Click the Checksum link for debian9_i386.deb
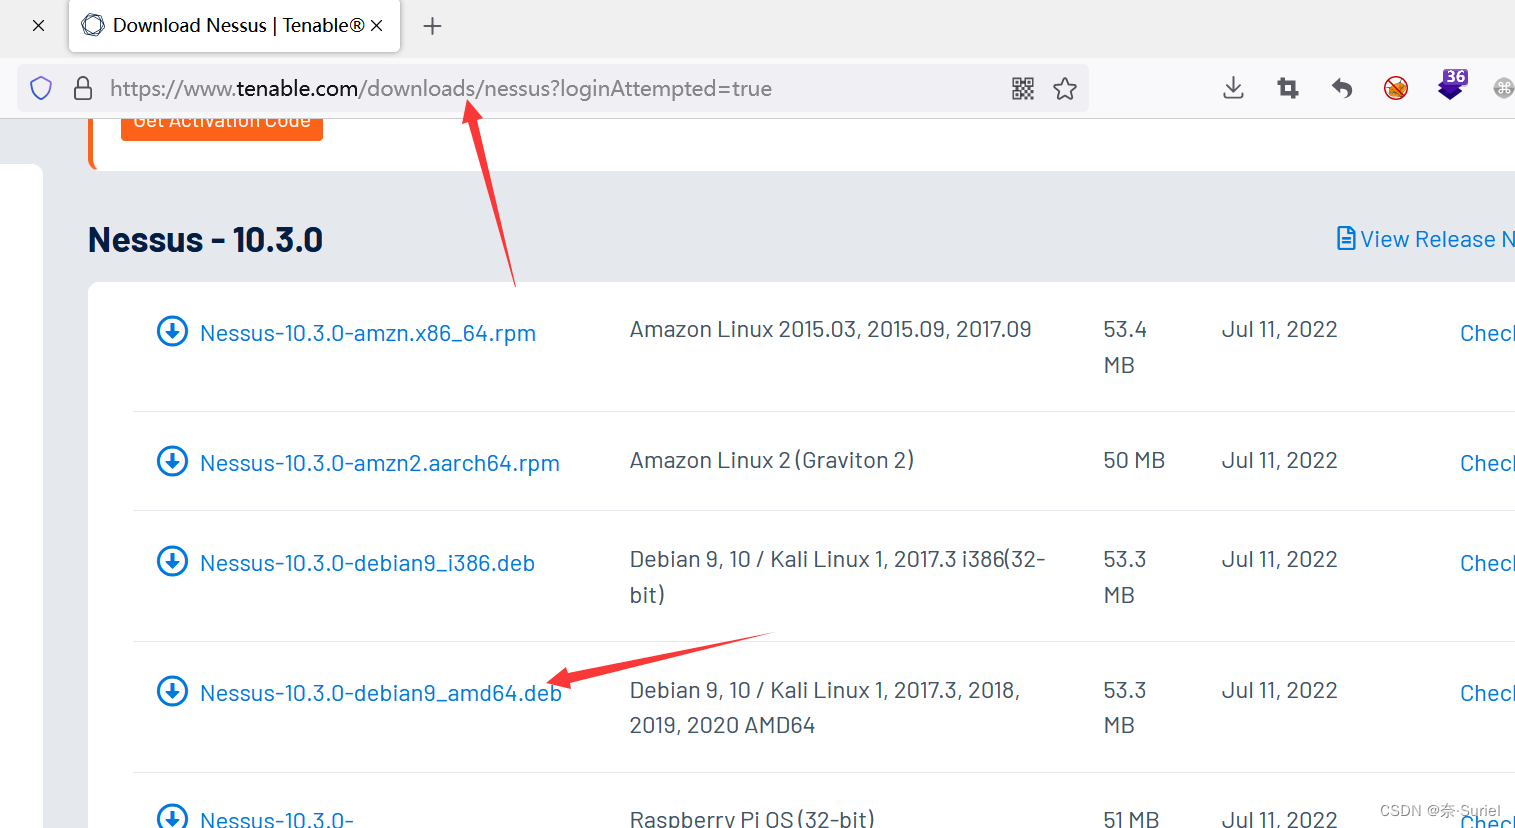1515x828 pixels. coord(1487,563)
